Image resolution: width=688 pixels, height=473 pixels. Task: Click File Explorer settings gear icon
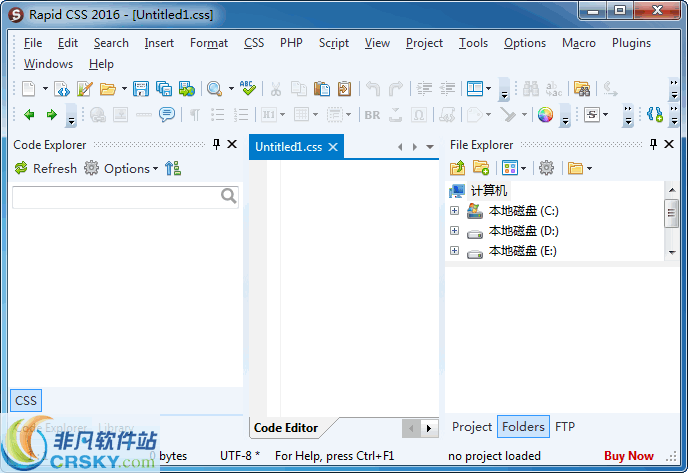(x=546, y=168)
